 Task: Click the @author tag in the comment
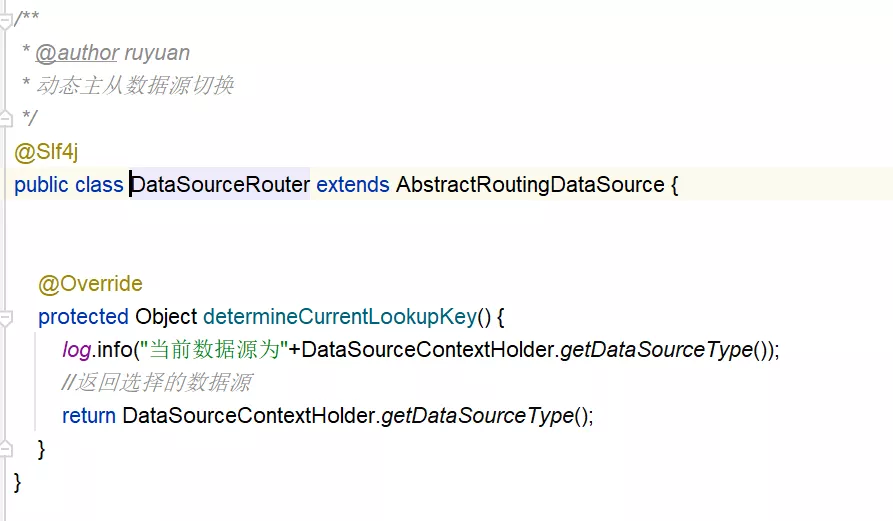pyautogui.click(x=77, y=53)
